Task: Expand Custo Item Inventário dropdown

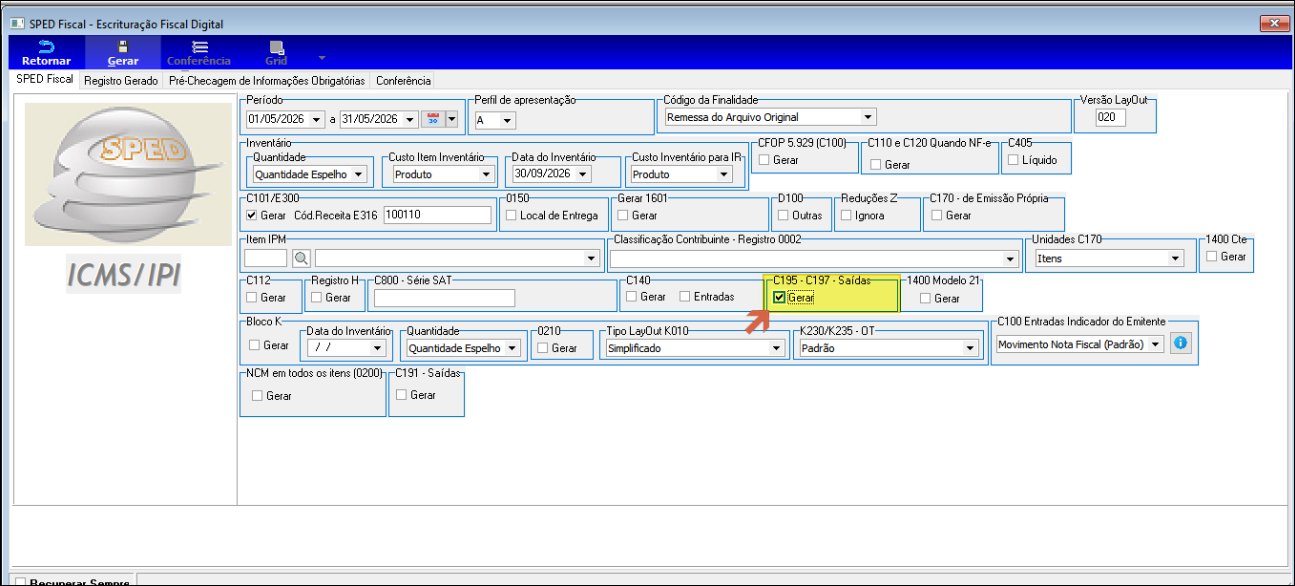Action: (487, 174)
